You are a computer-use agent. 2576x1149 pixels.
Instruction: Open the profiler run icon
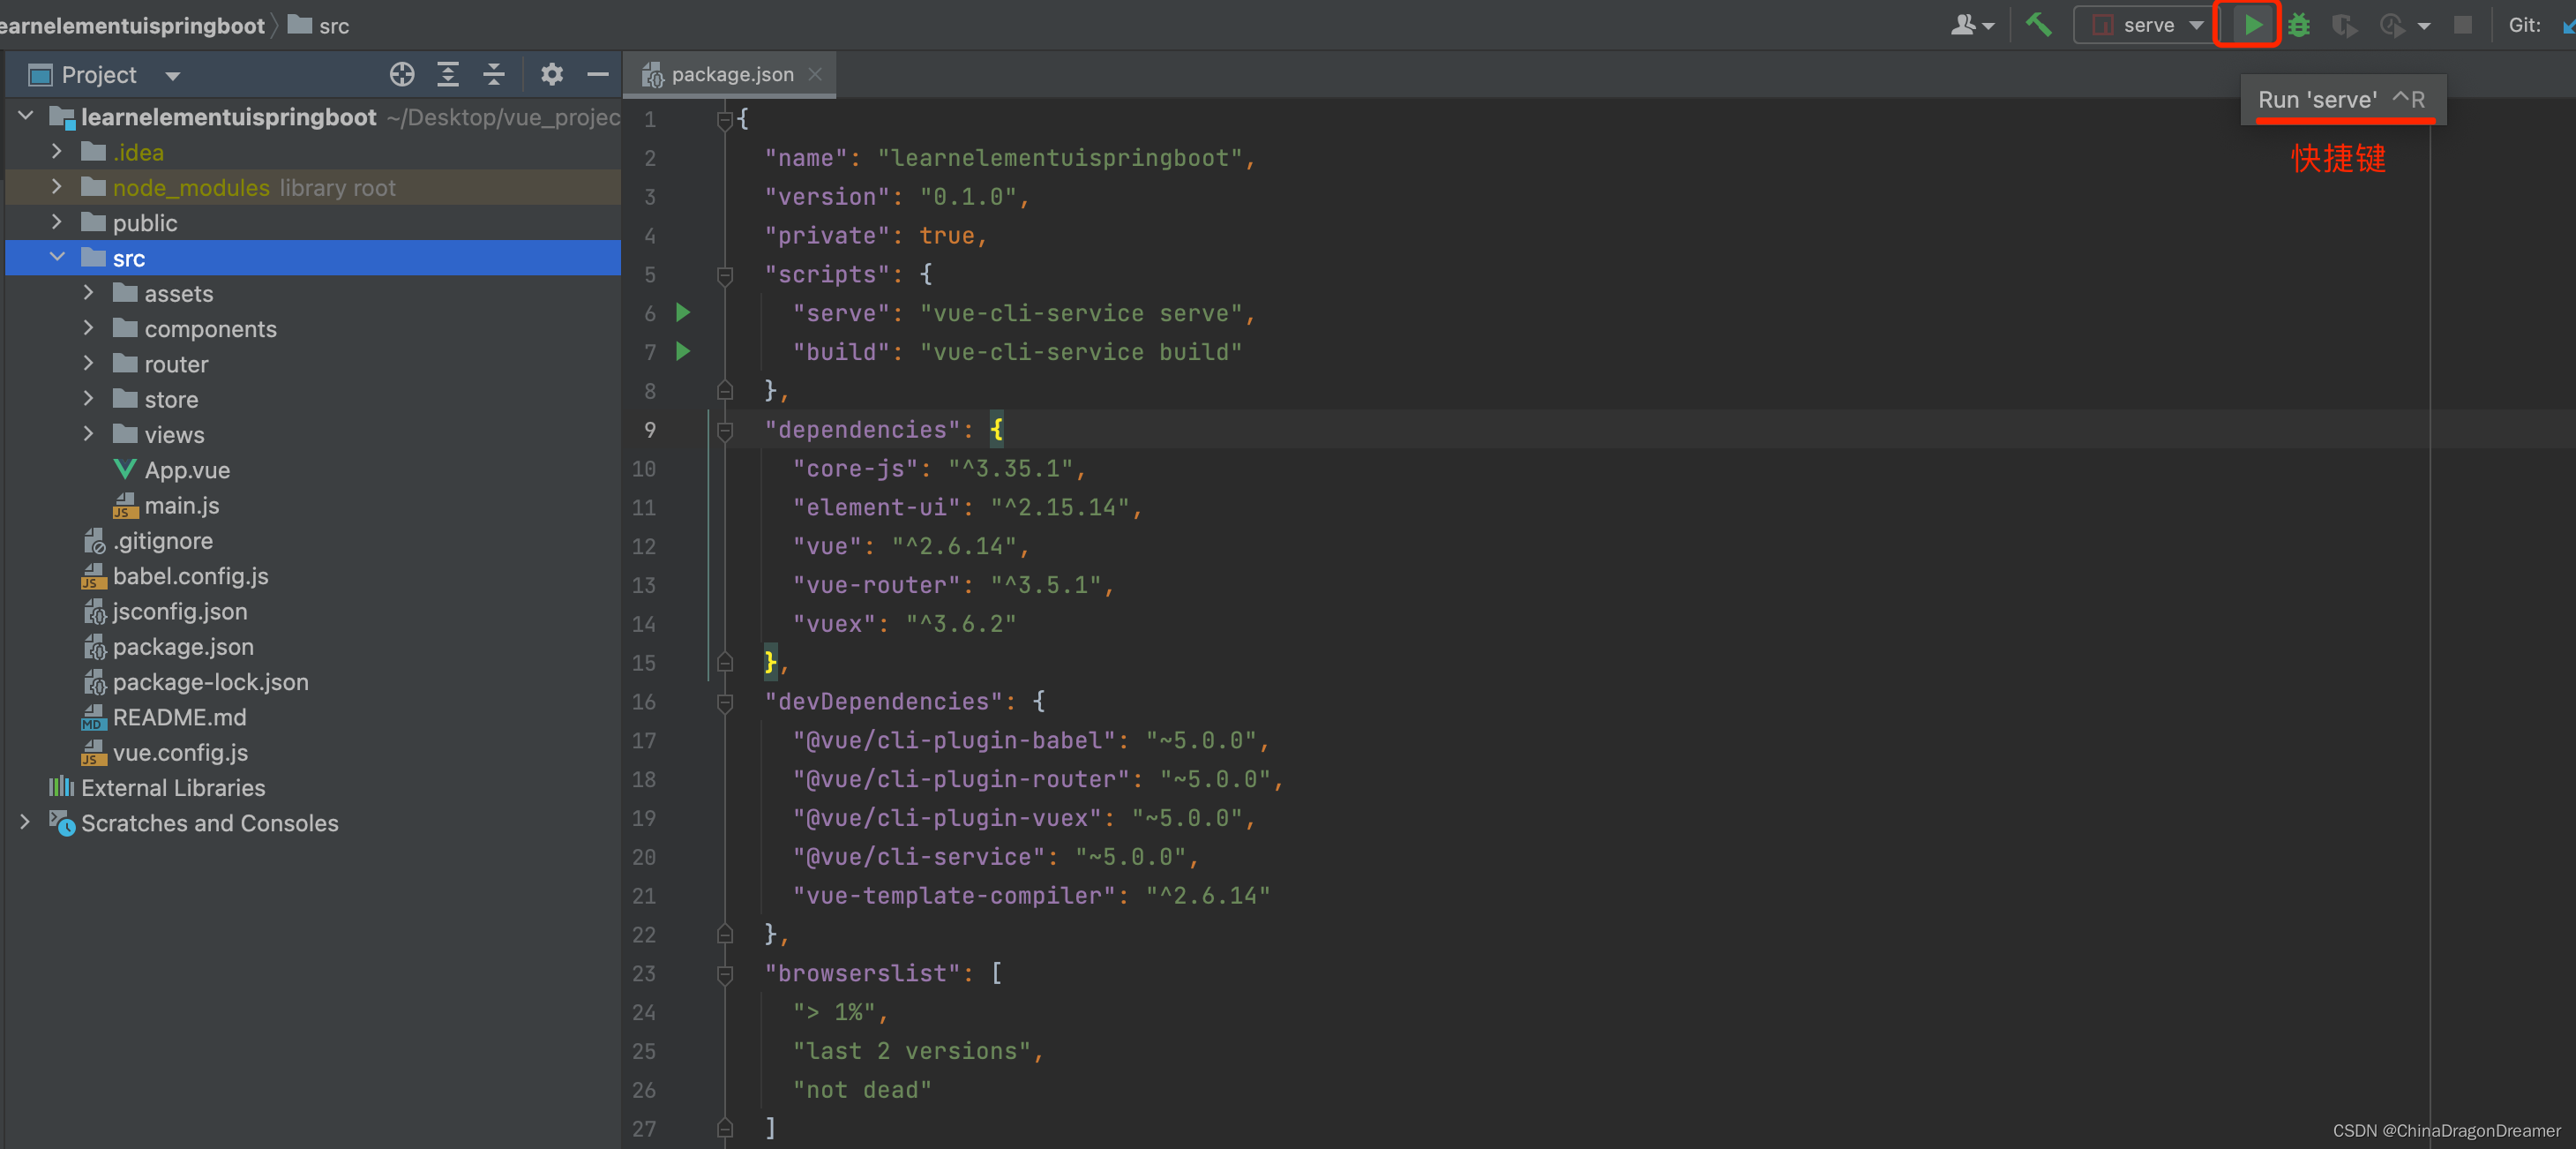(x=2391, y=25)
